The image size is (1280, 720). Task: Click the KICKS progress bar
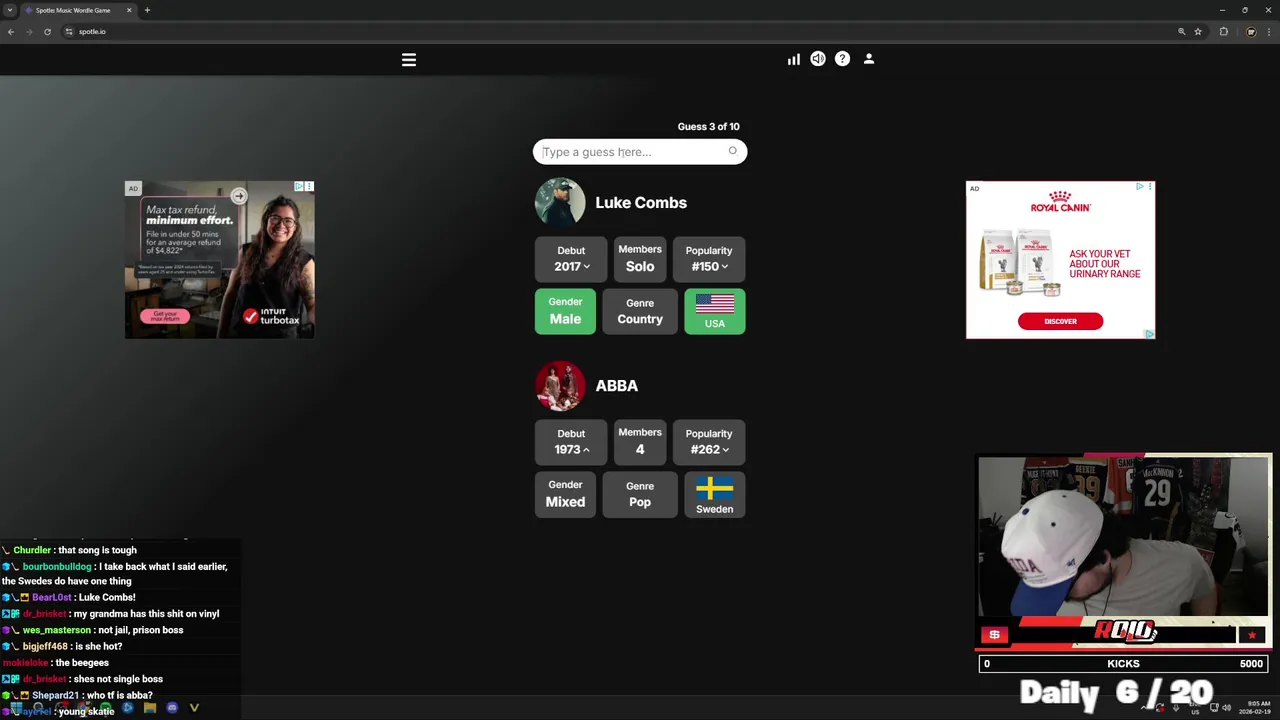coord(1124,664)
